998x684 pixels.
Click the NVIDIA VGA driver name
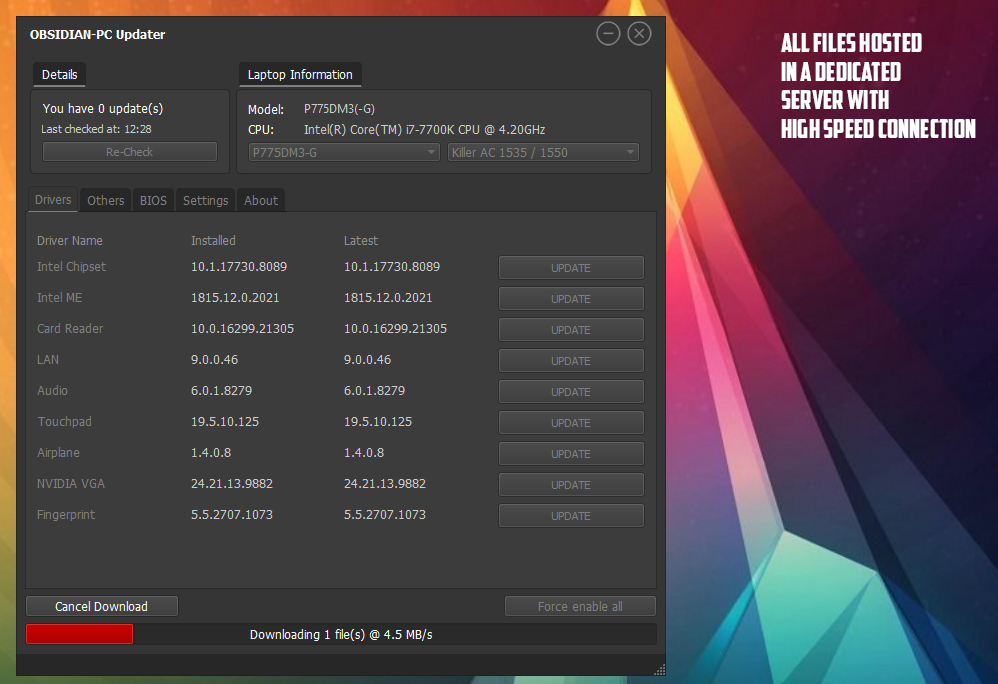(x=71, y=484)
